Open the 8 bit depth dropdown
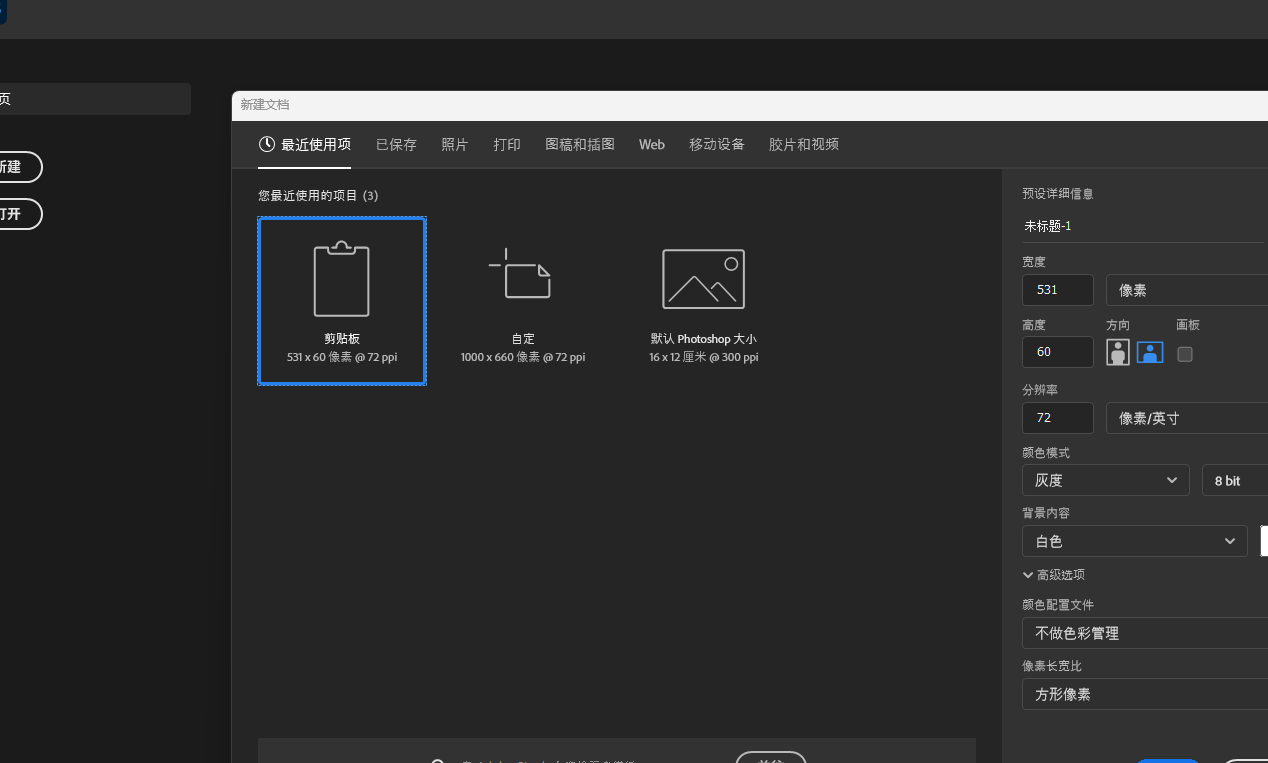 tap(1234, 481)
